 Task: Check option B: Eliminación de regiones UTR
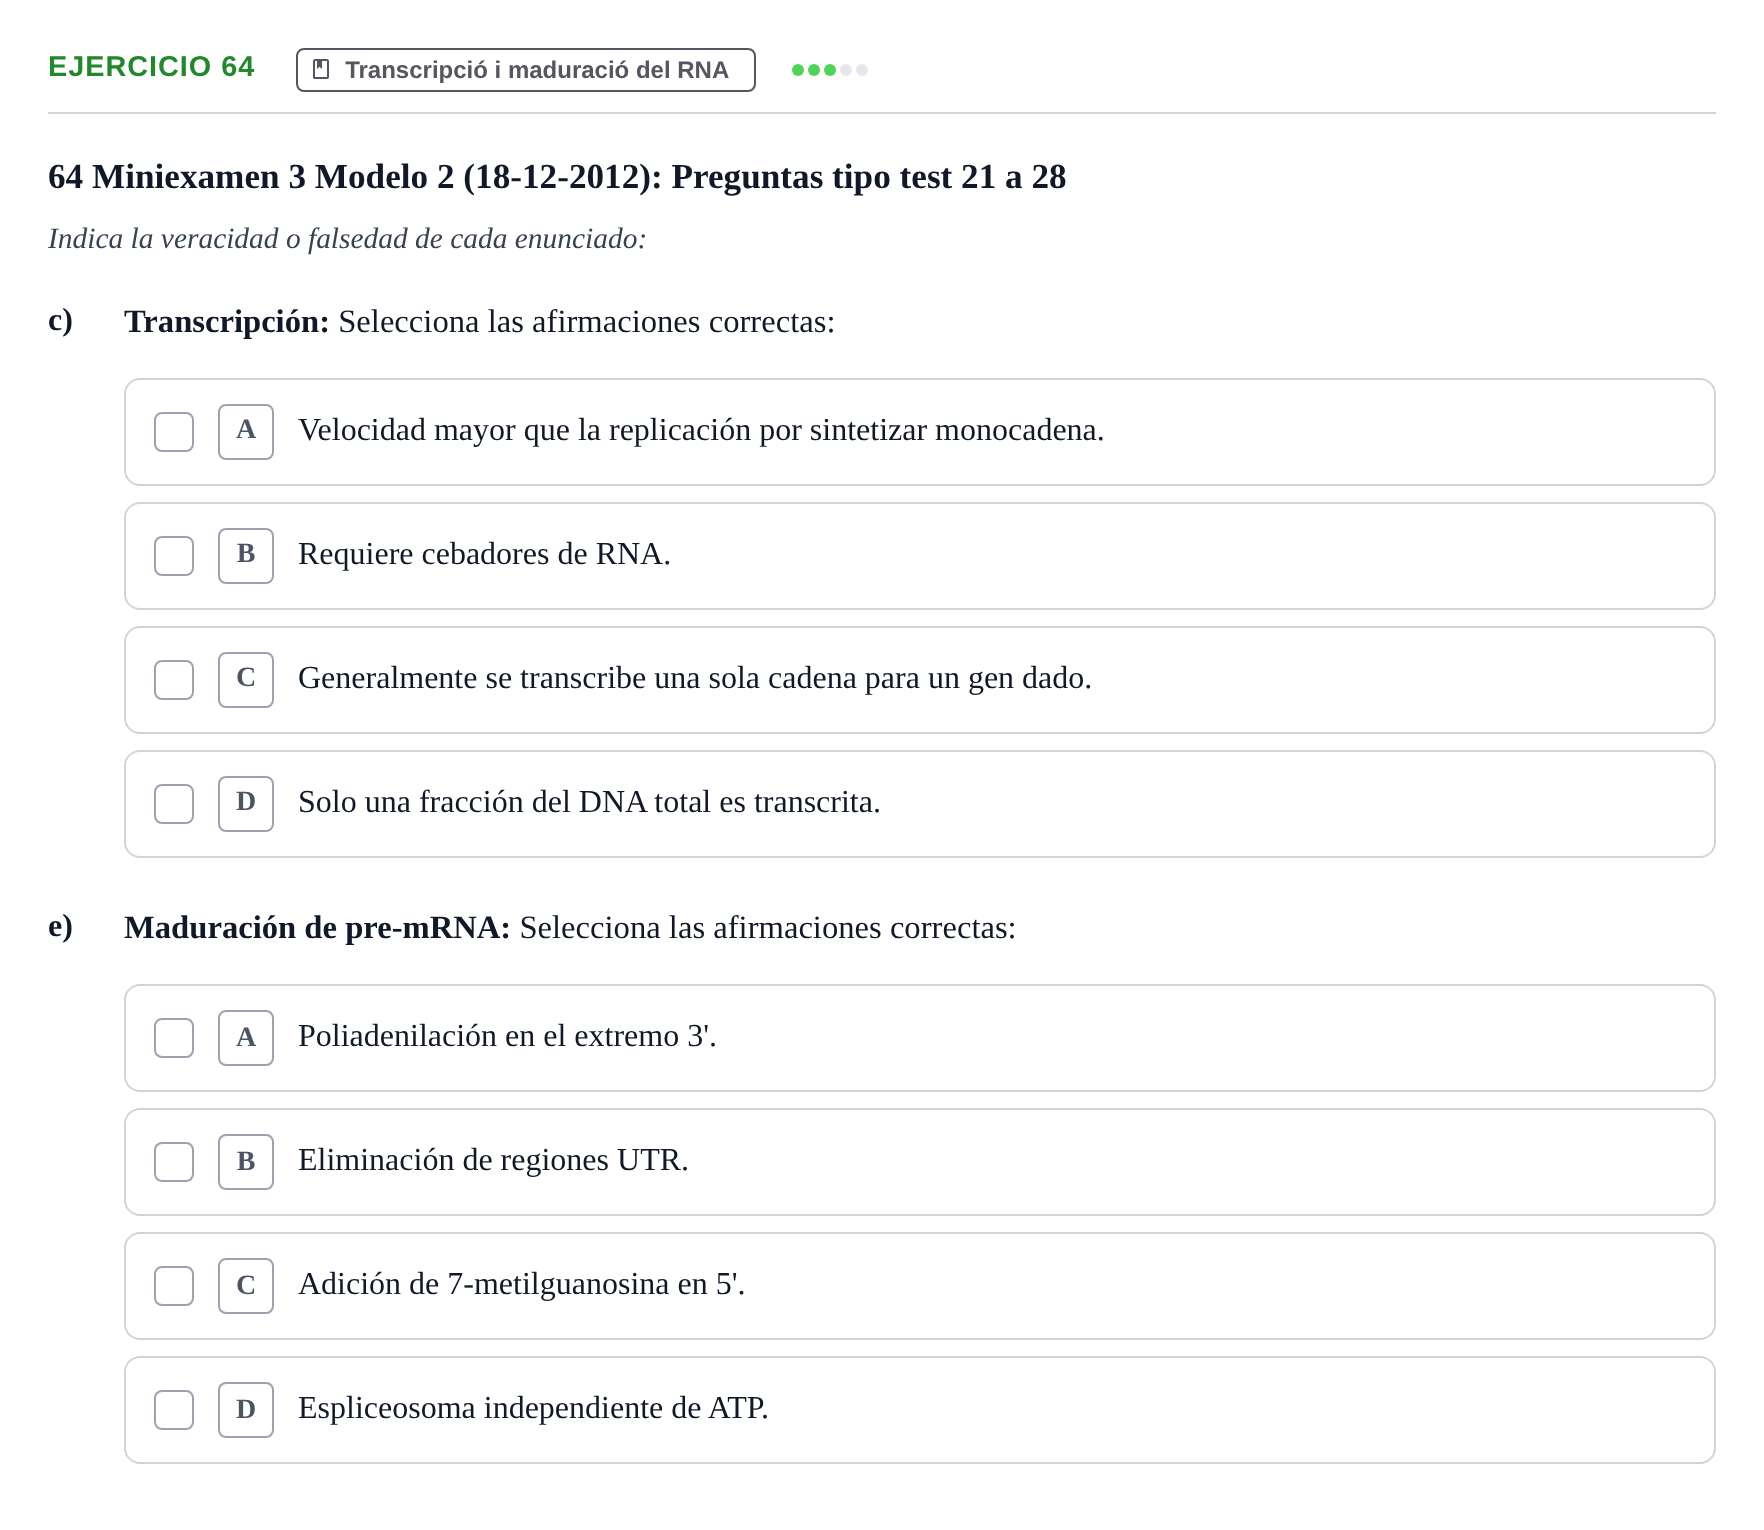(174, 1162)
